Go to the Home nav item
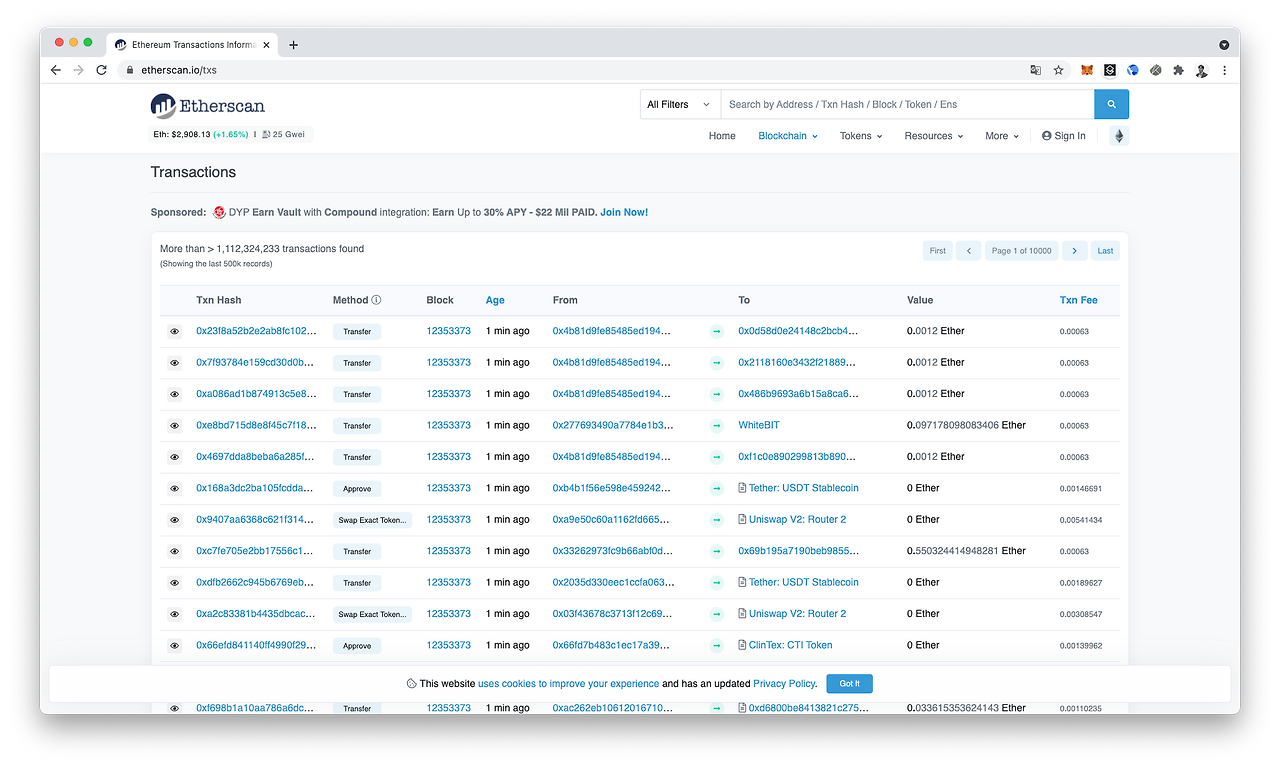 point(722,136)
